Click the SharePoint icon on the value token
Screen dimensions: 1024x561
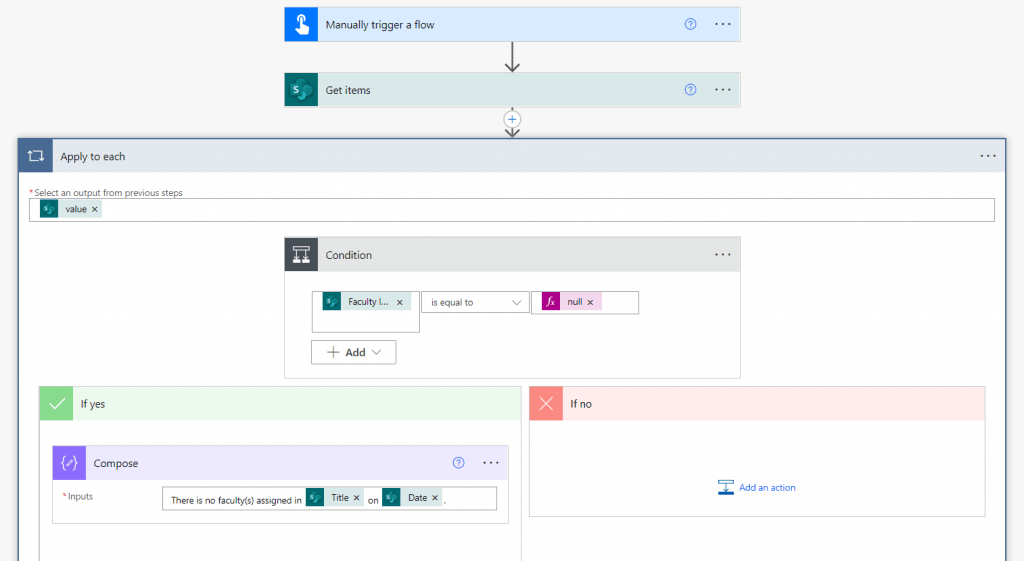[x=49, y=209]
